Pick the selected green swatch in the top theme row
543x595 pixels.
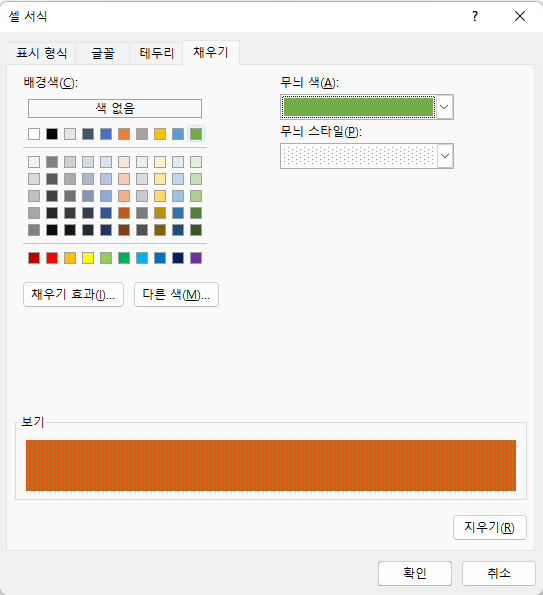click(x=196, y=134)
